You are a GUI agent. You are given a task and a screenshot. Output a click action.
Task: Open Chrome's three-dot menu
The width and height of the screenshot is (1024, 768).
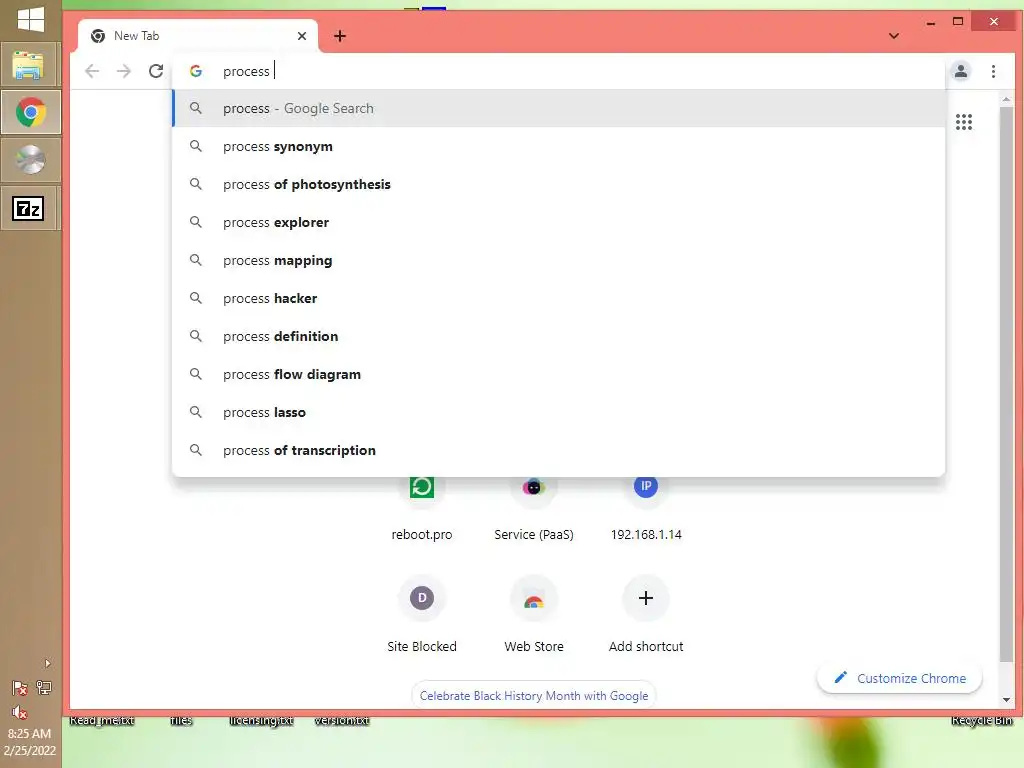click(993, 71)
